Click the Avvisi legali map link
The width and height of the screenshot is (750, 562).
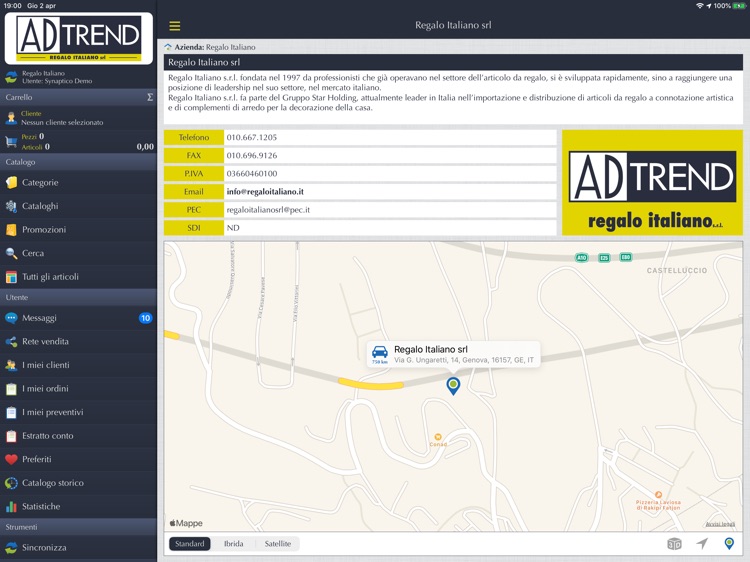pyautogui.click(x=720, y=524)
